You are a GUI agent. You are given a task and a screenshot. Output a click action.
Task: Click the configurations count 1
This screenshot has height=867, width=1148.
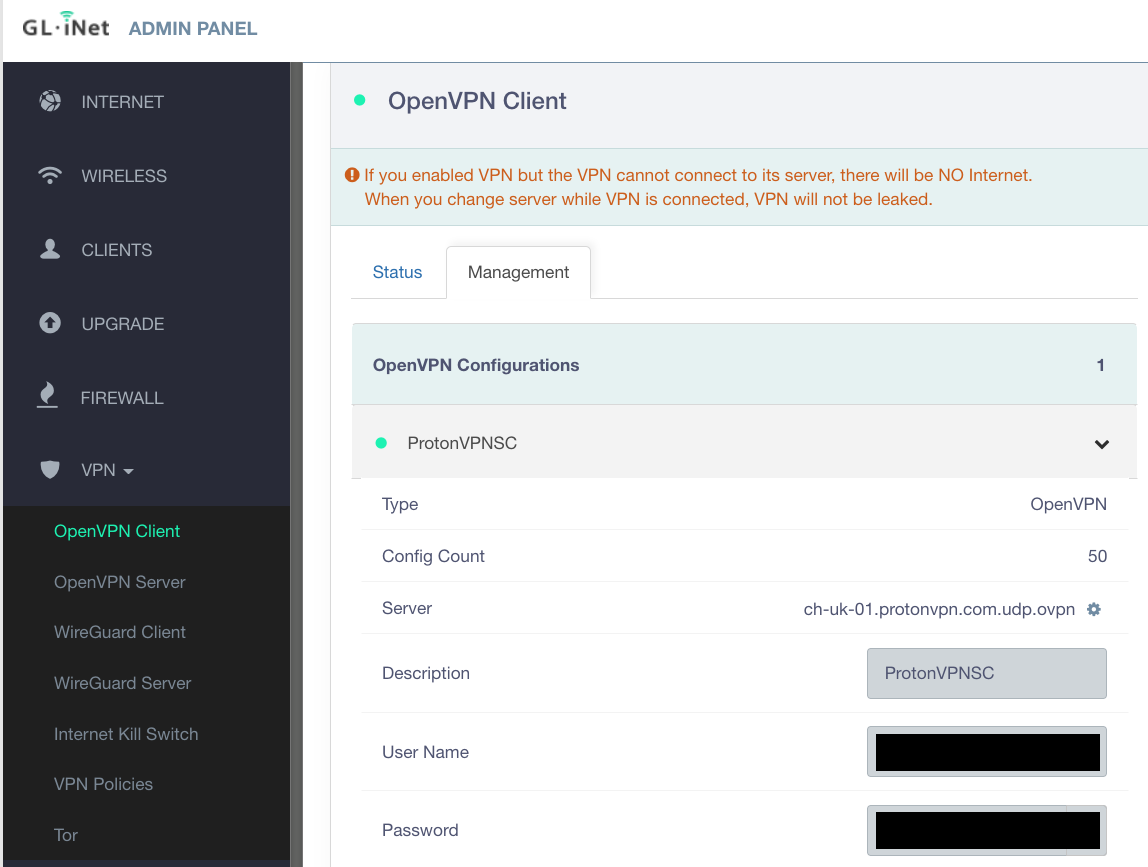point(1100,365)
